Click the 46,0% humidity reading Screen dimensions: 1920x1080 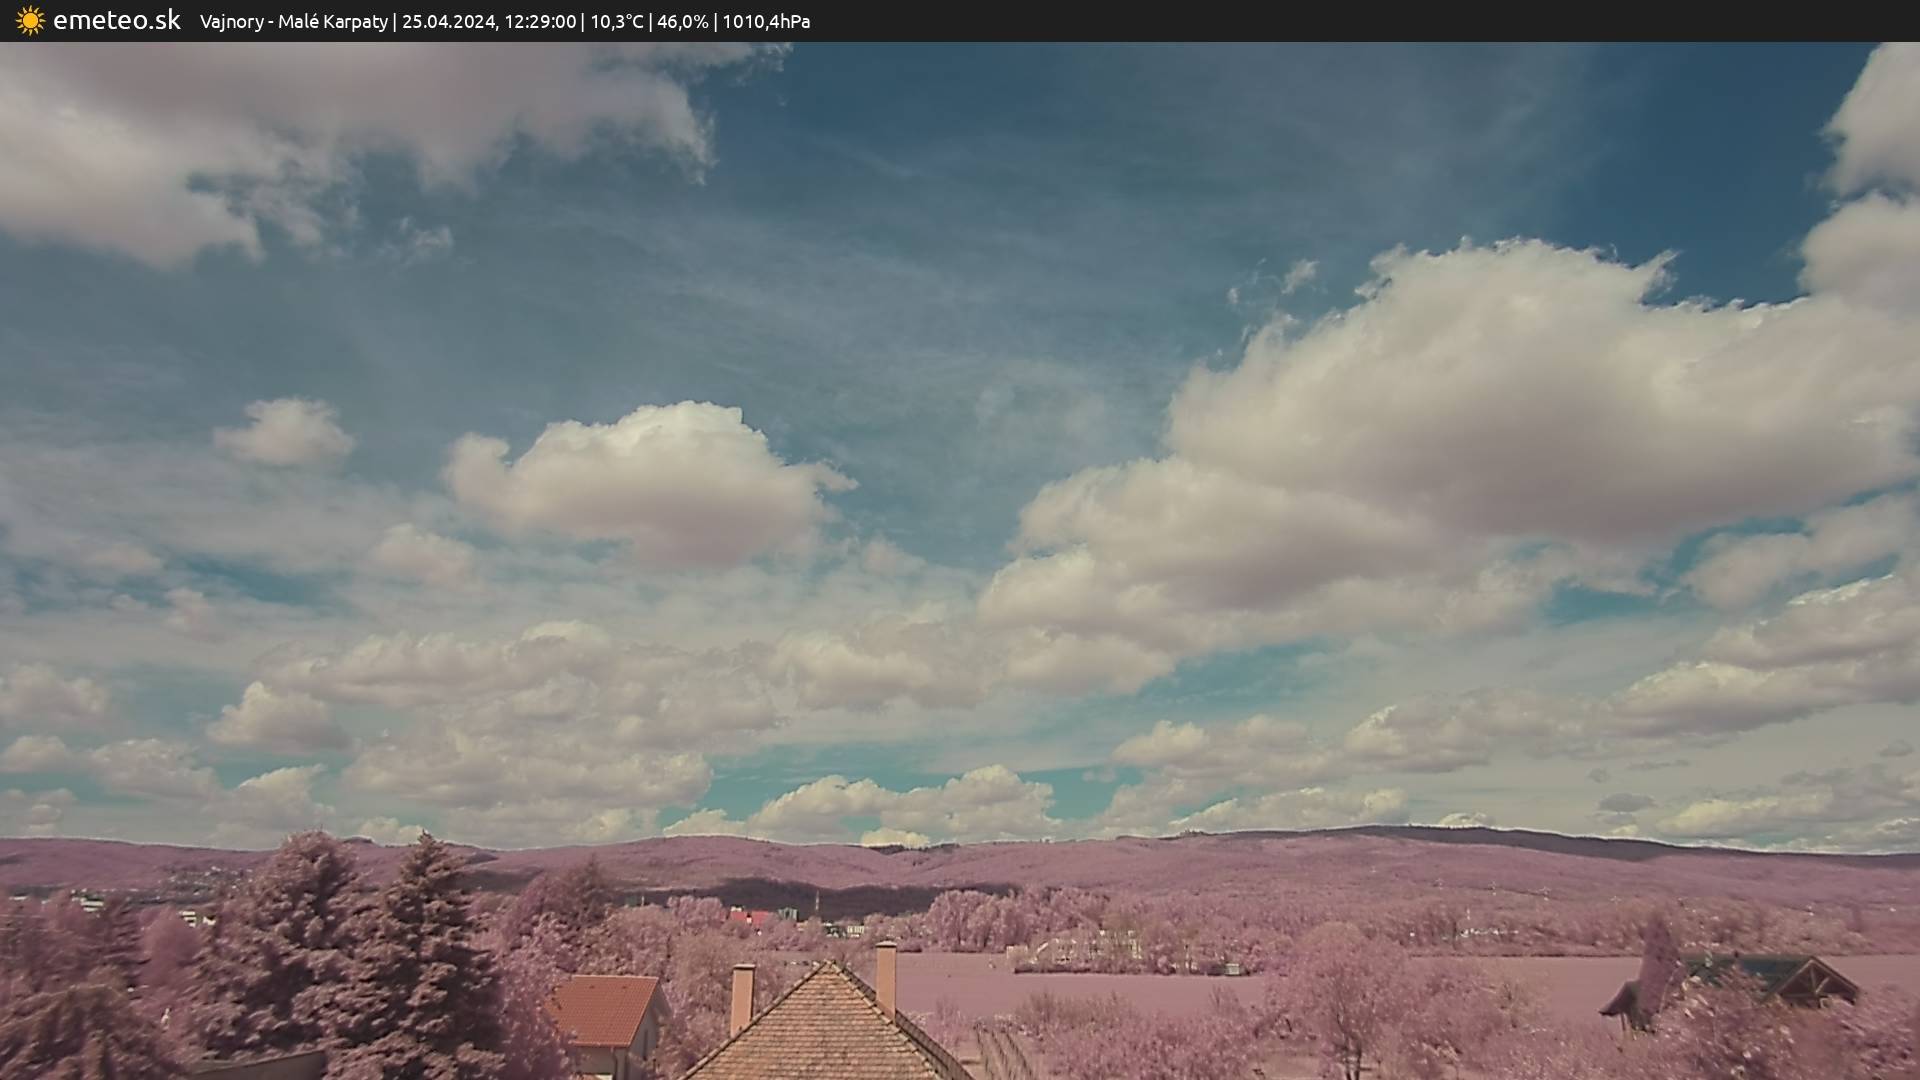point(682,21)
